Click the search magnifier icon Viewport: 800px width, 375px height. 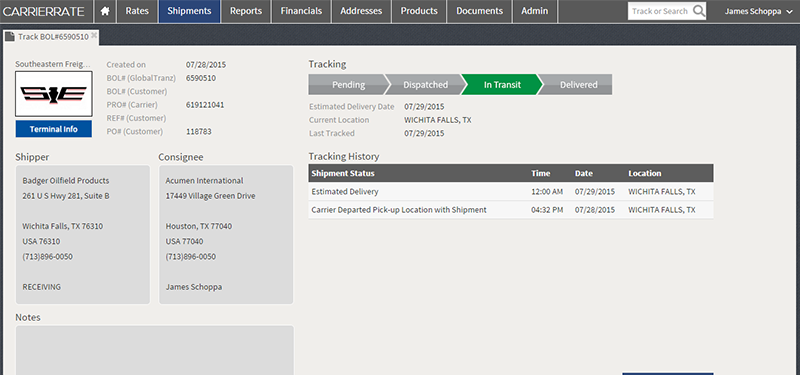pos(698,11)
